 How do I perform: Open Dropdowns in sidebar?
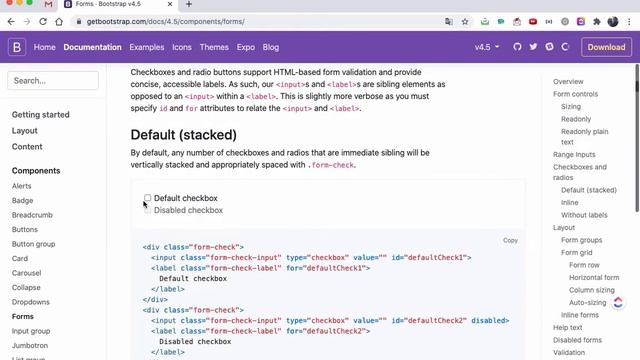pos(31,302)
